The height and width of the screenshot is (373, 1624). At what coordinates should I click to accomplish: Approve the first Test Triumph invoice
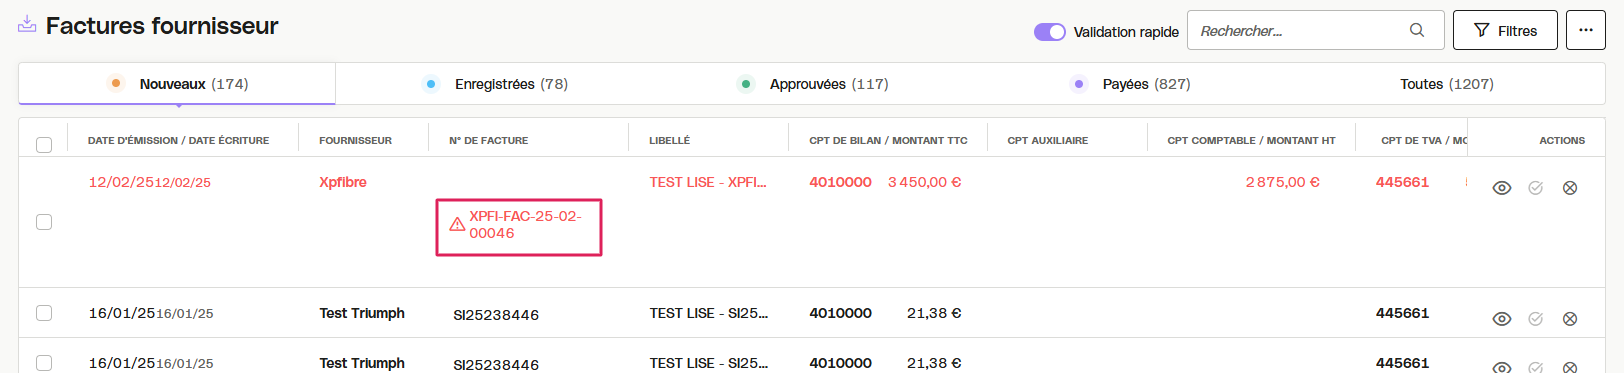1536,319
